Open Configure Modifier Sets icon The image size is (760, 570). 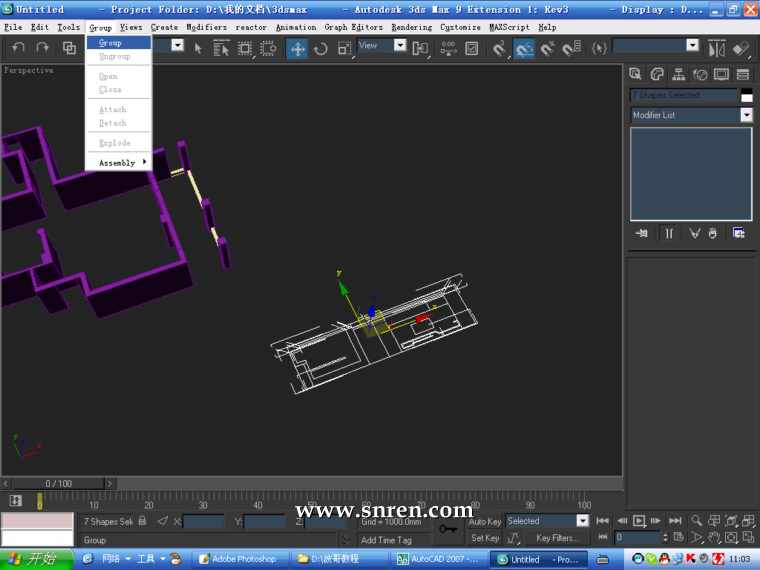pyautogui.click(x=739, y=233)
